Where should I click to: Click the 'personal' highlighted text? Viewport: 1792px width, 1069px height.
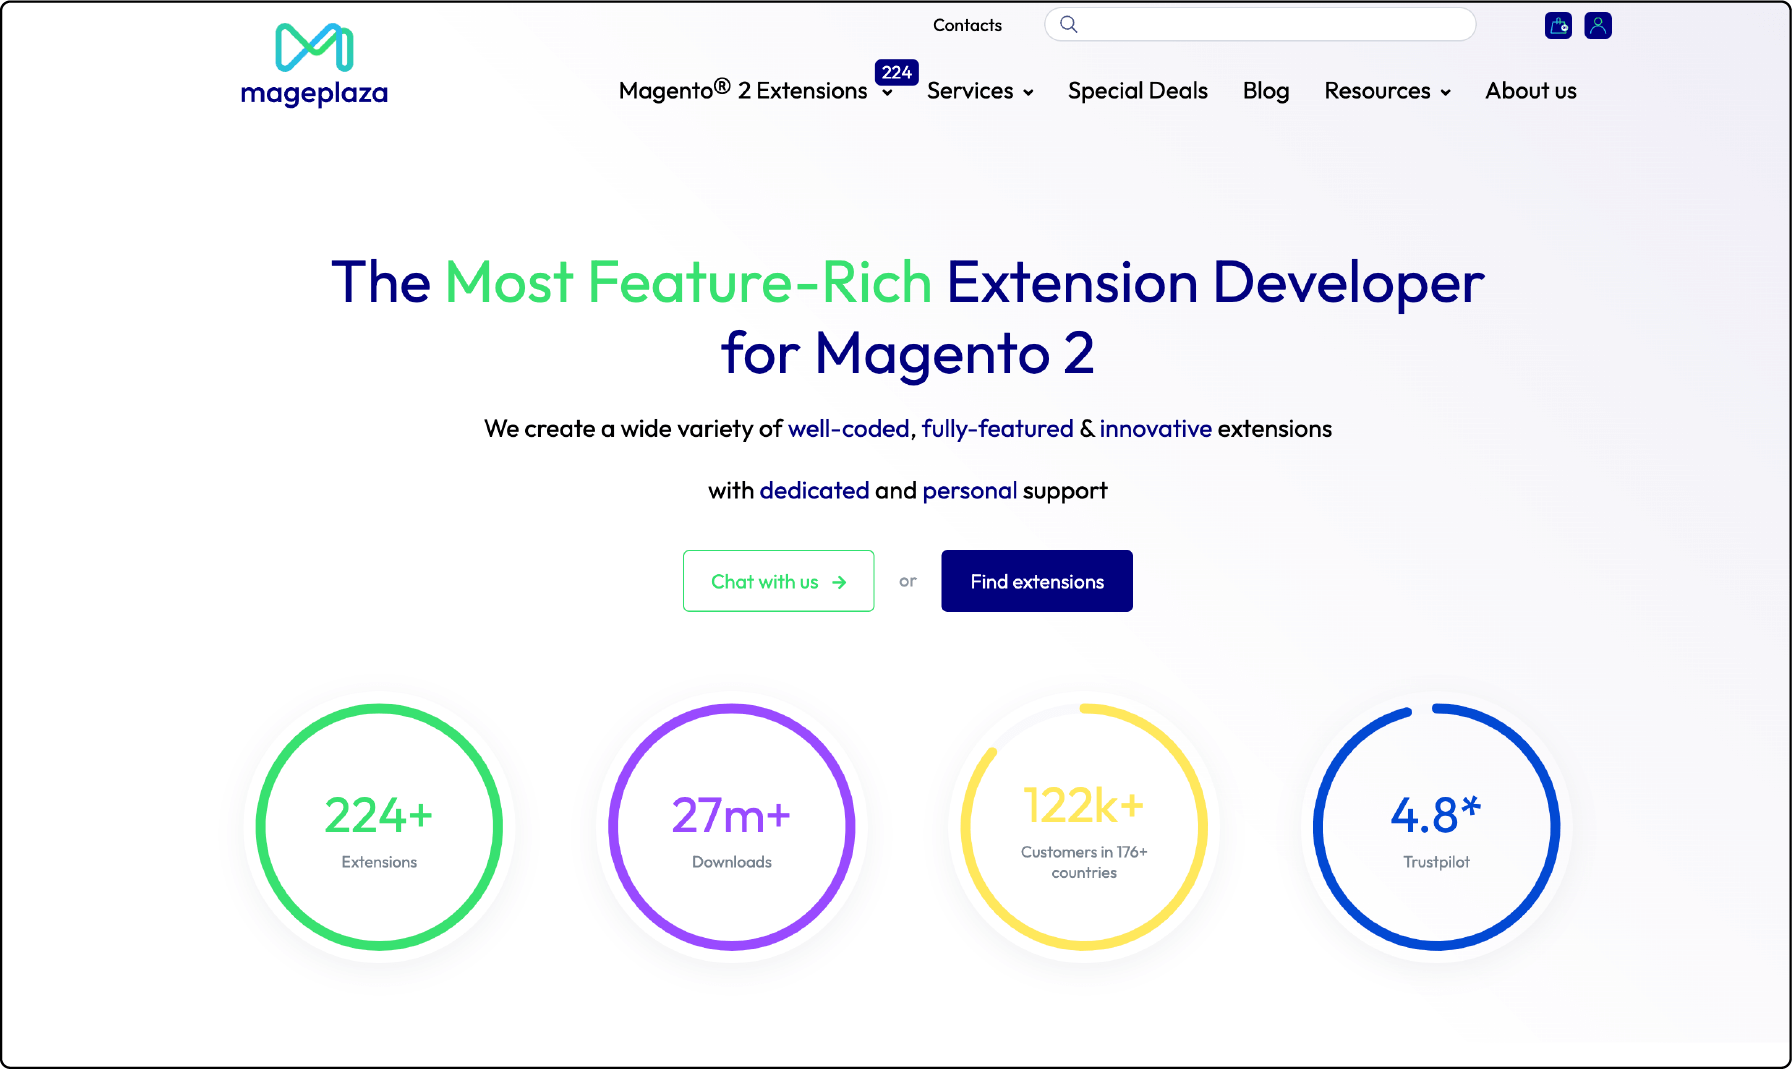[x=969, y=491]
